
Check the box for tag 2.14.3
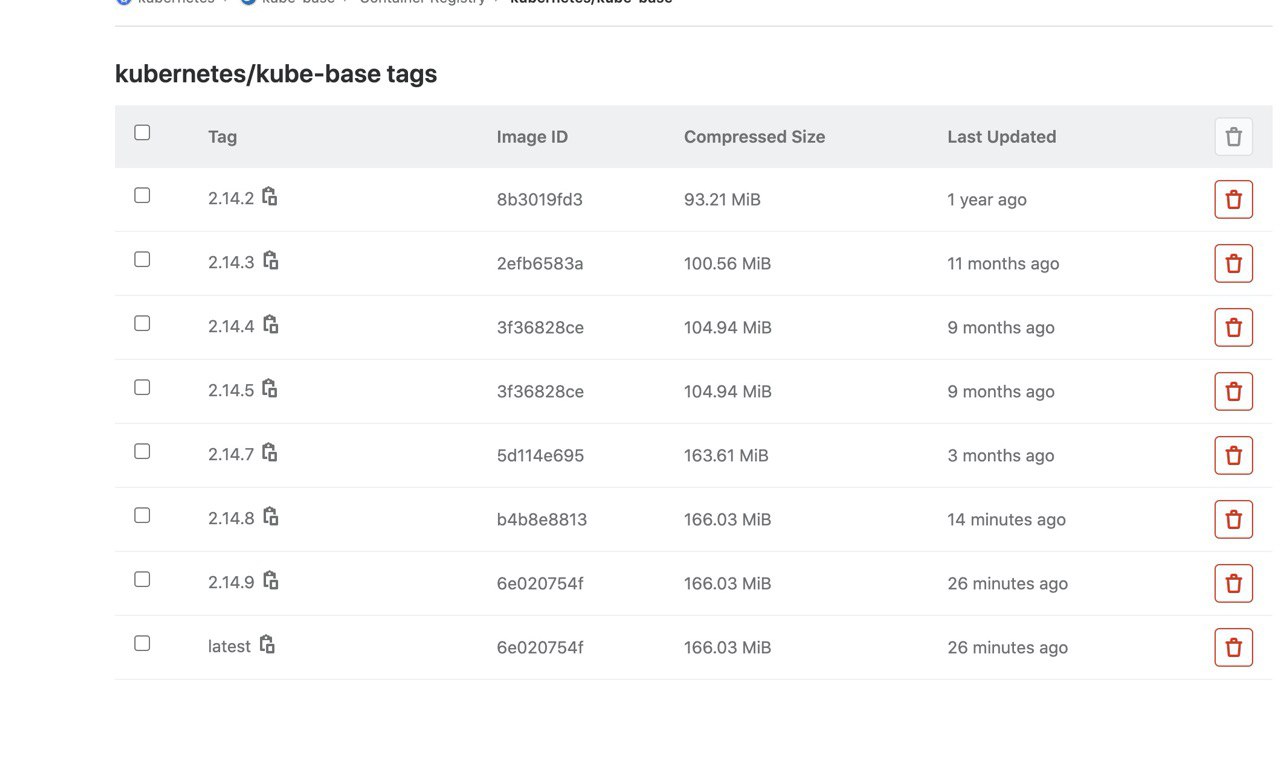point(142,260)
